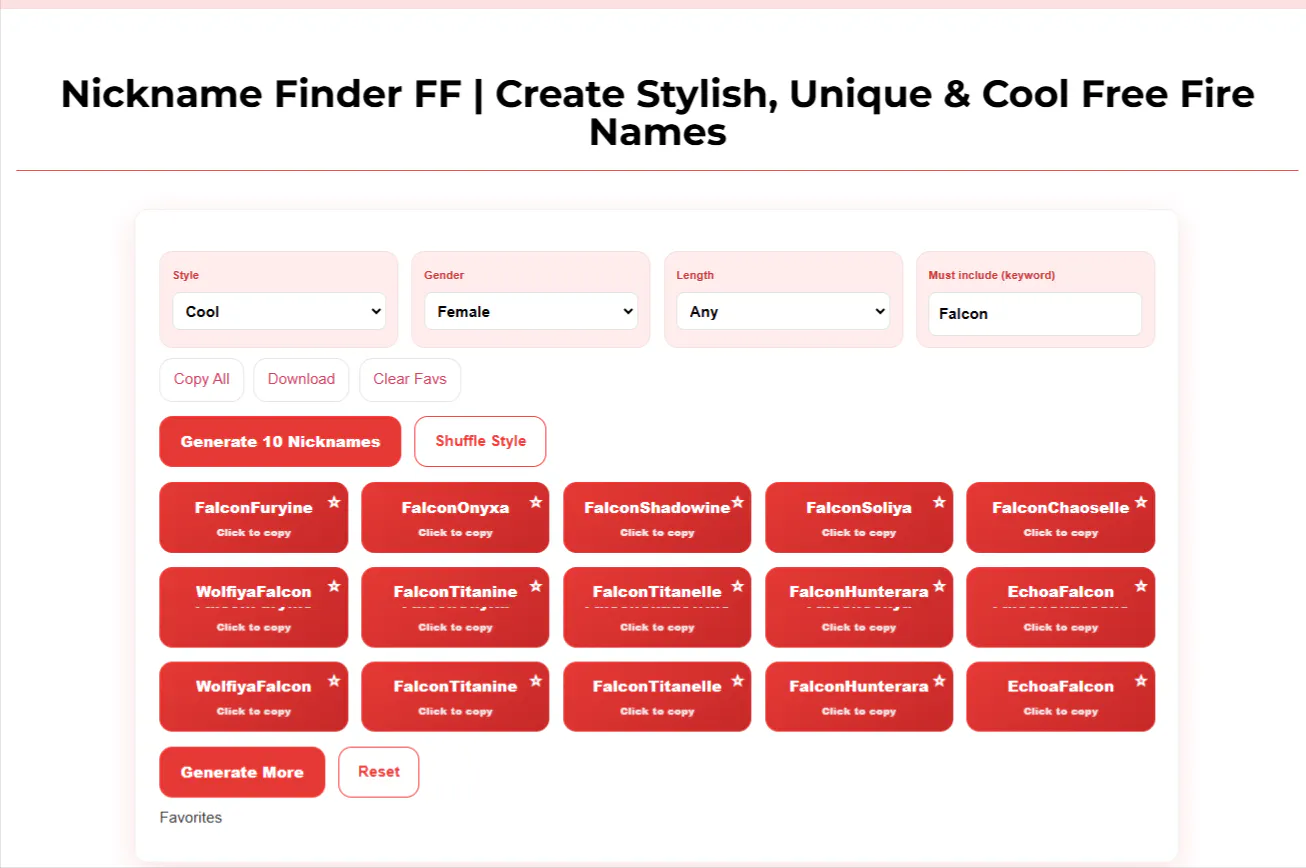This screenshot has width=1306, height=868.
Task: Clear Favs to remove favorites
Action: click(410, 379)
